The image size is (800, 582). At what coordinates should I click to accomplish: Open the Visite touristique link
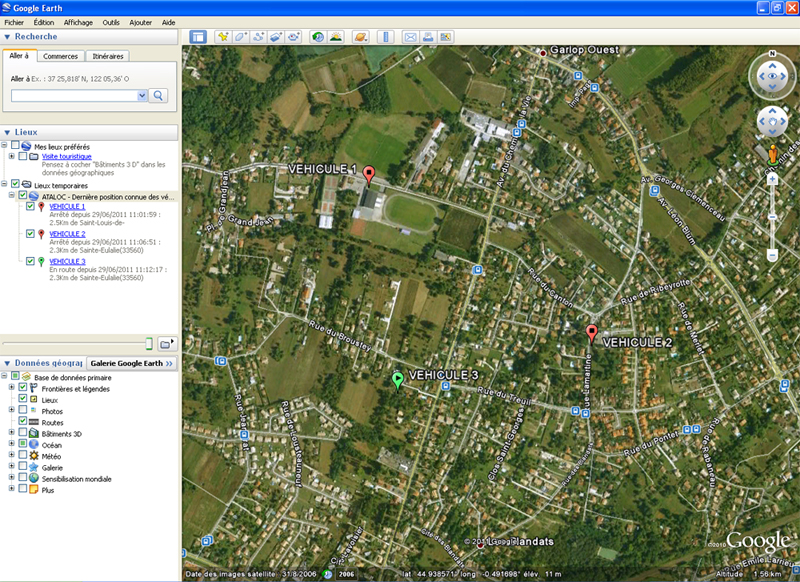tap(67, 157)
